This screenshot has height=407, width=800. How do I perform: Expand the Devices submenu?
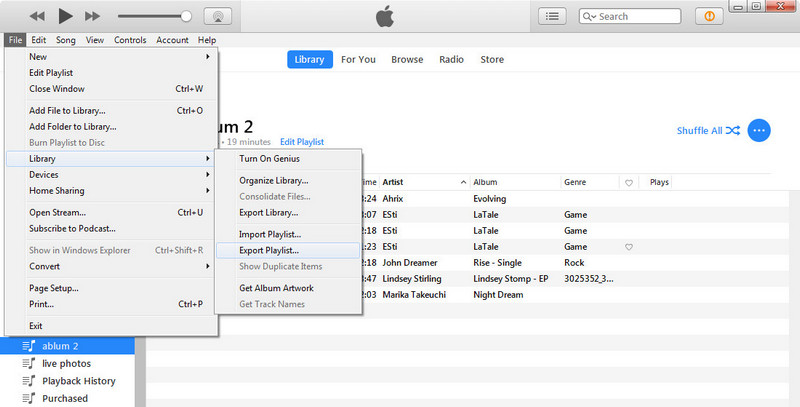click(x=111, y=174)
